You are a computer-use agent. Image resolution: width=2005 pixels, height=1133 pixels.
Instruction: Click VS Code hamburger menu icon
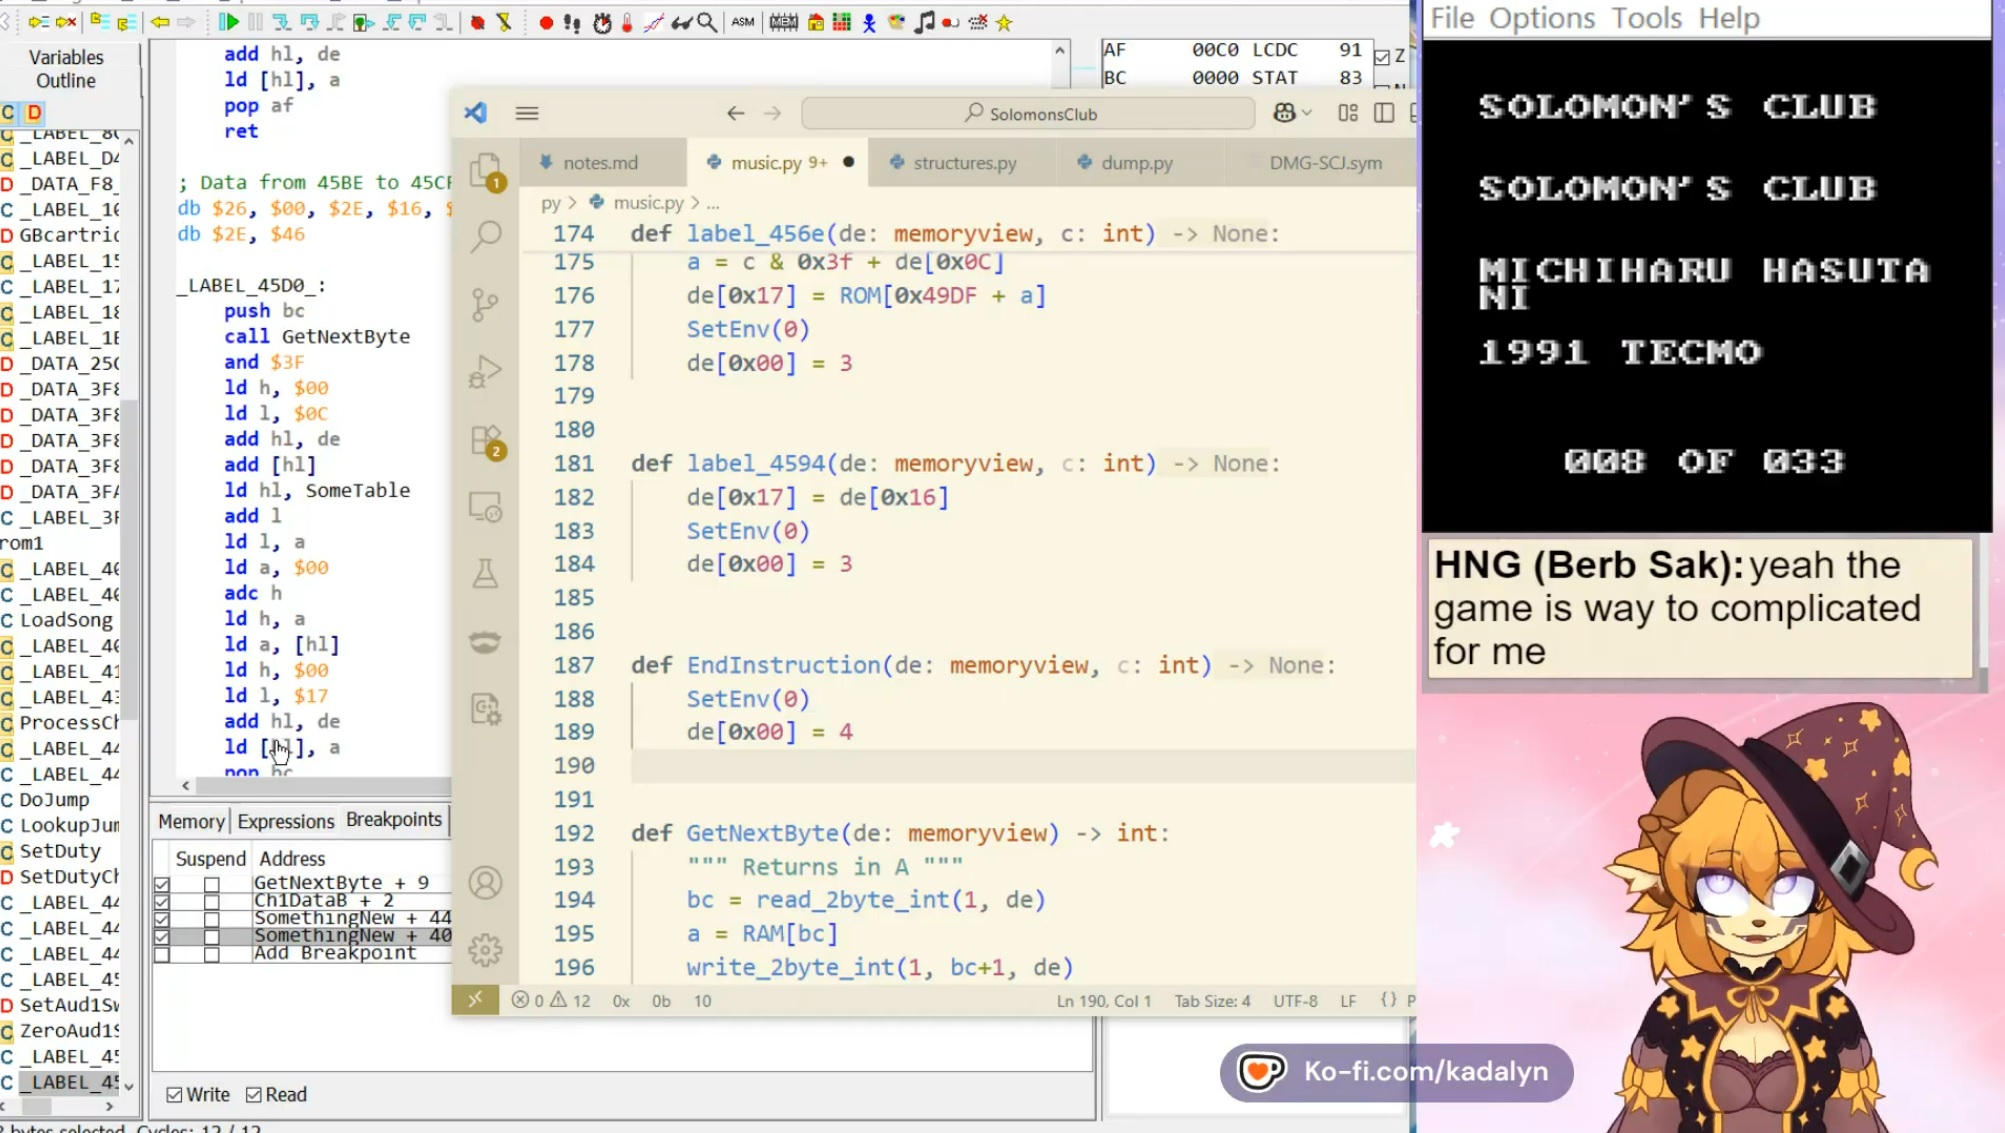click(x=527, y=113)
